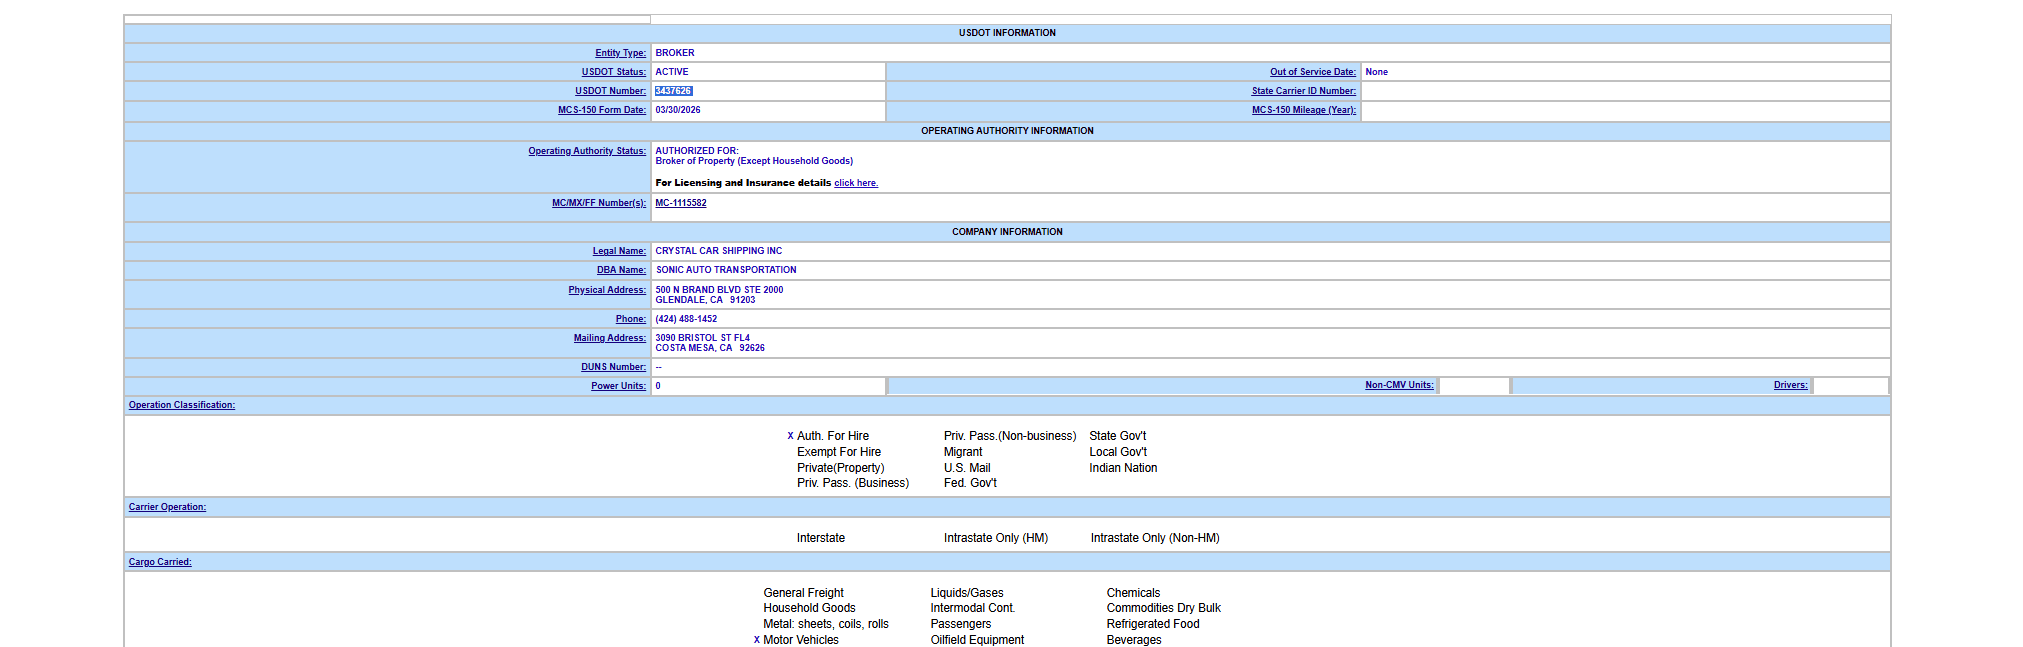Click Intrastate Only (HM) operation
2023x647 pixels.
click(996, 538)
